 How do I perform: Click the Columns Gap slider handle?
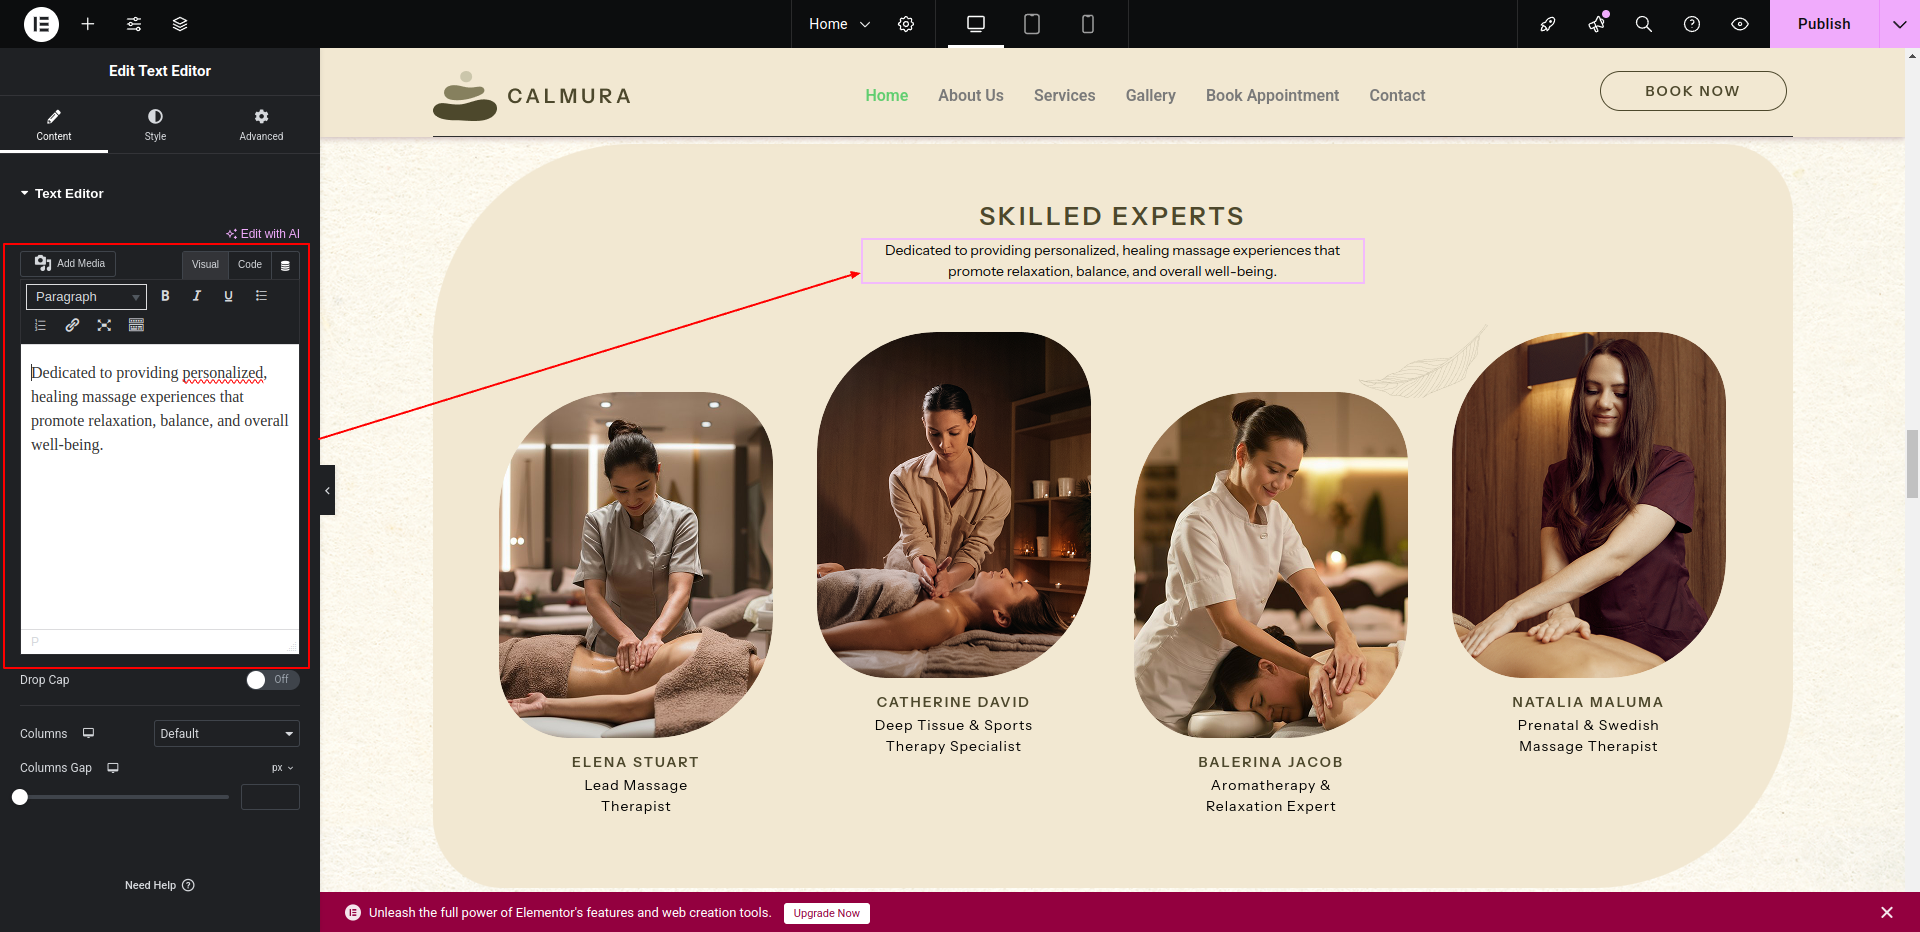click(x=20, y=797)
